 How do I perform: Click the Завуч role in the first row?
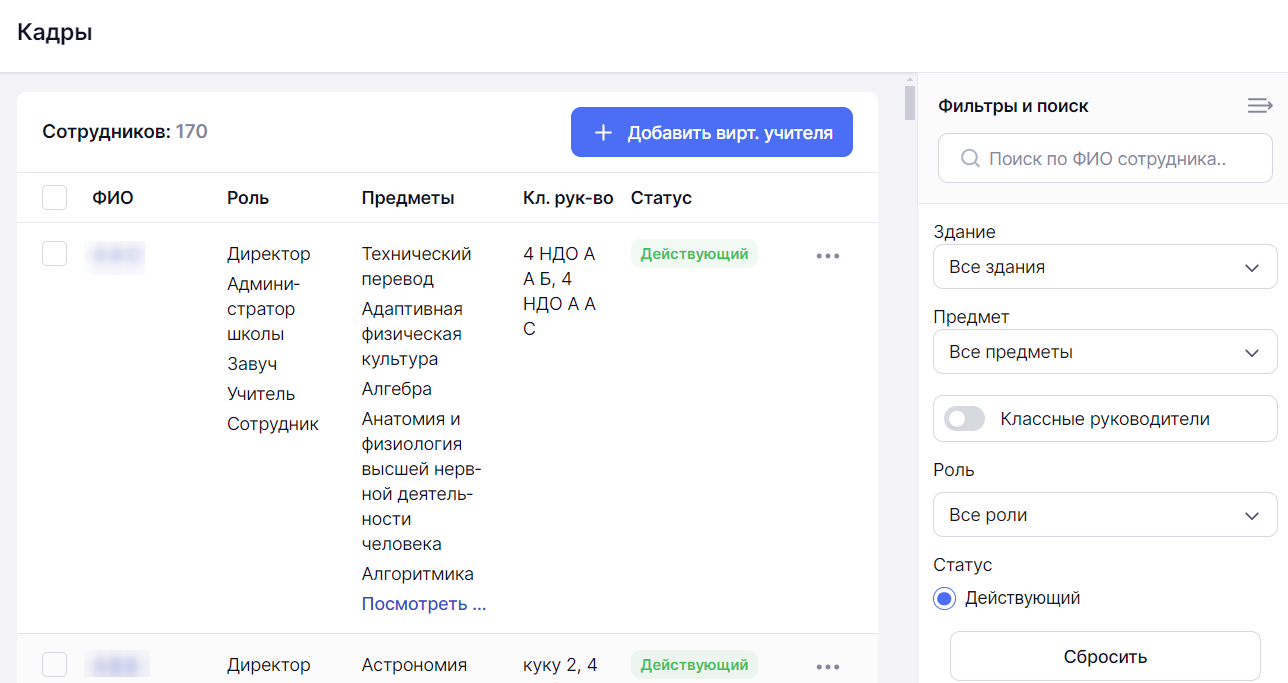252,364
